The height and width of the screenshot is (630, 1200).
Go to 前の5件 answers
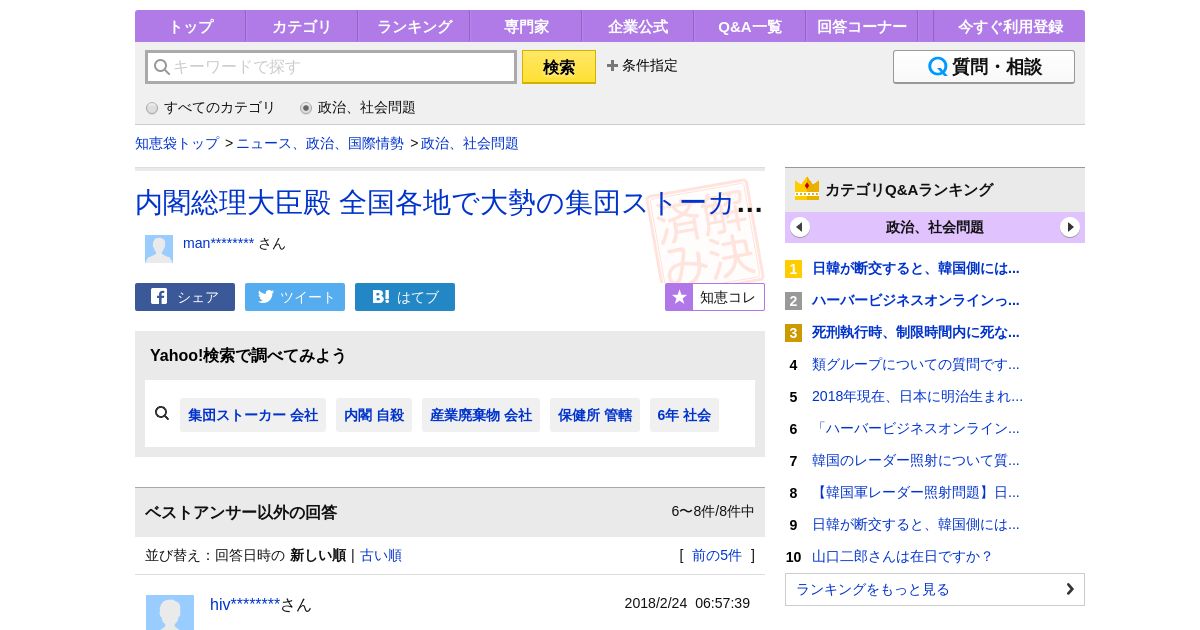717,555
